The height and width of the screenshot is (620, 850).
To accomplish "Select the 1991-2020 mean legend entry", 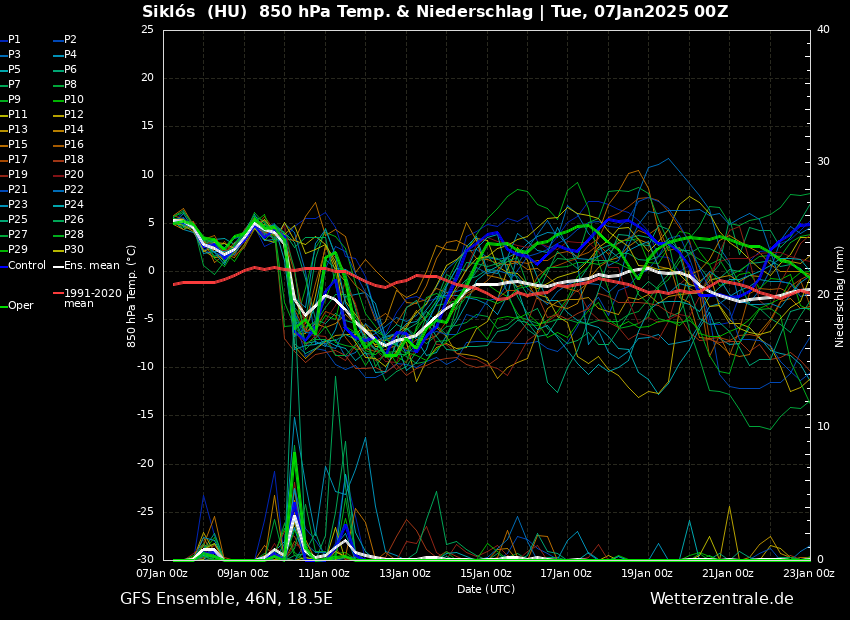I will (92, 298).
